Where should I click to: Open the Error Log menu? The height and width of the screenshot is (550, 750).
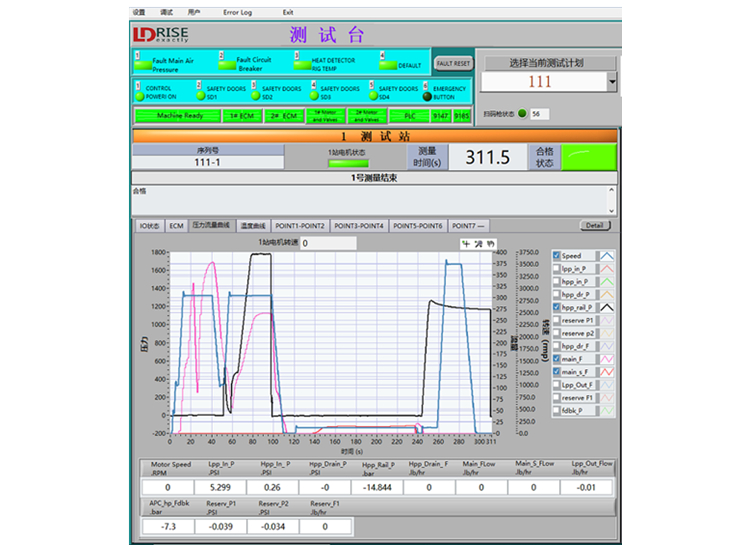pyautogui.click(x=237, y=12)
